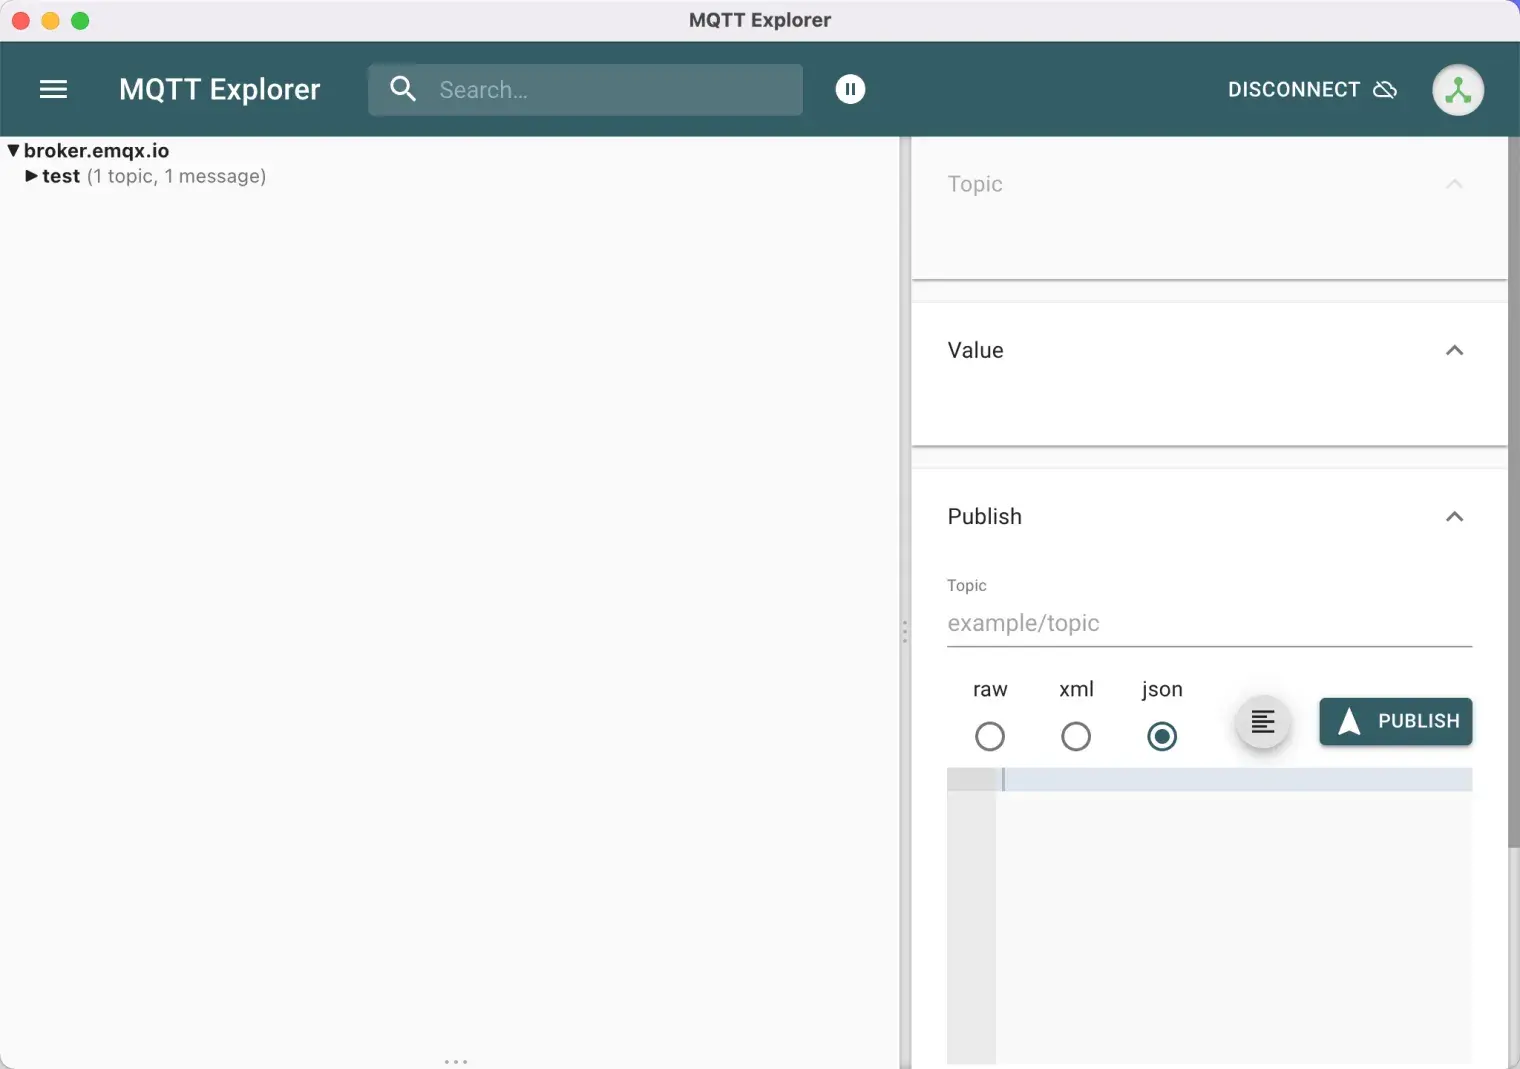The height and width of the screenshot is (1069, 1520).
Task: Select the raw payload format
Action: pos(989,736)
